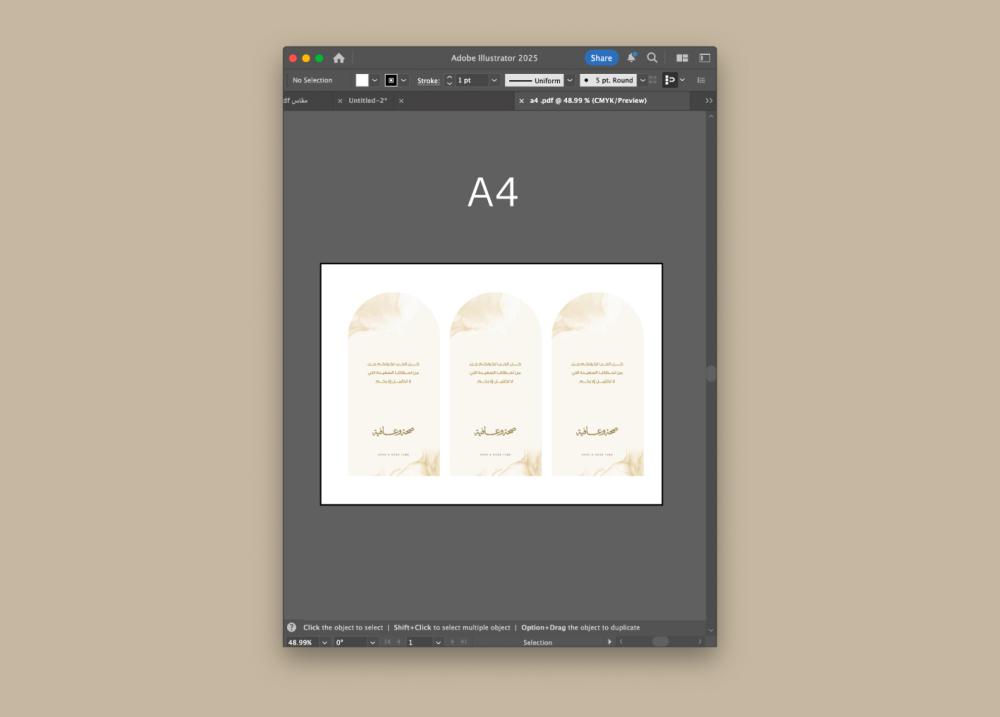Click the Home icon in title bar

[339, 58]
